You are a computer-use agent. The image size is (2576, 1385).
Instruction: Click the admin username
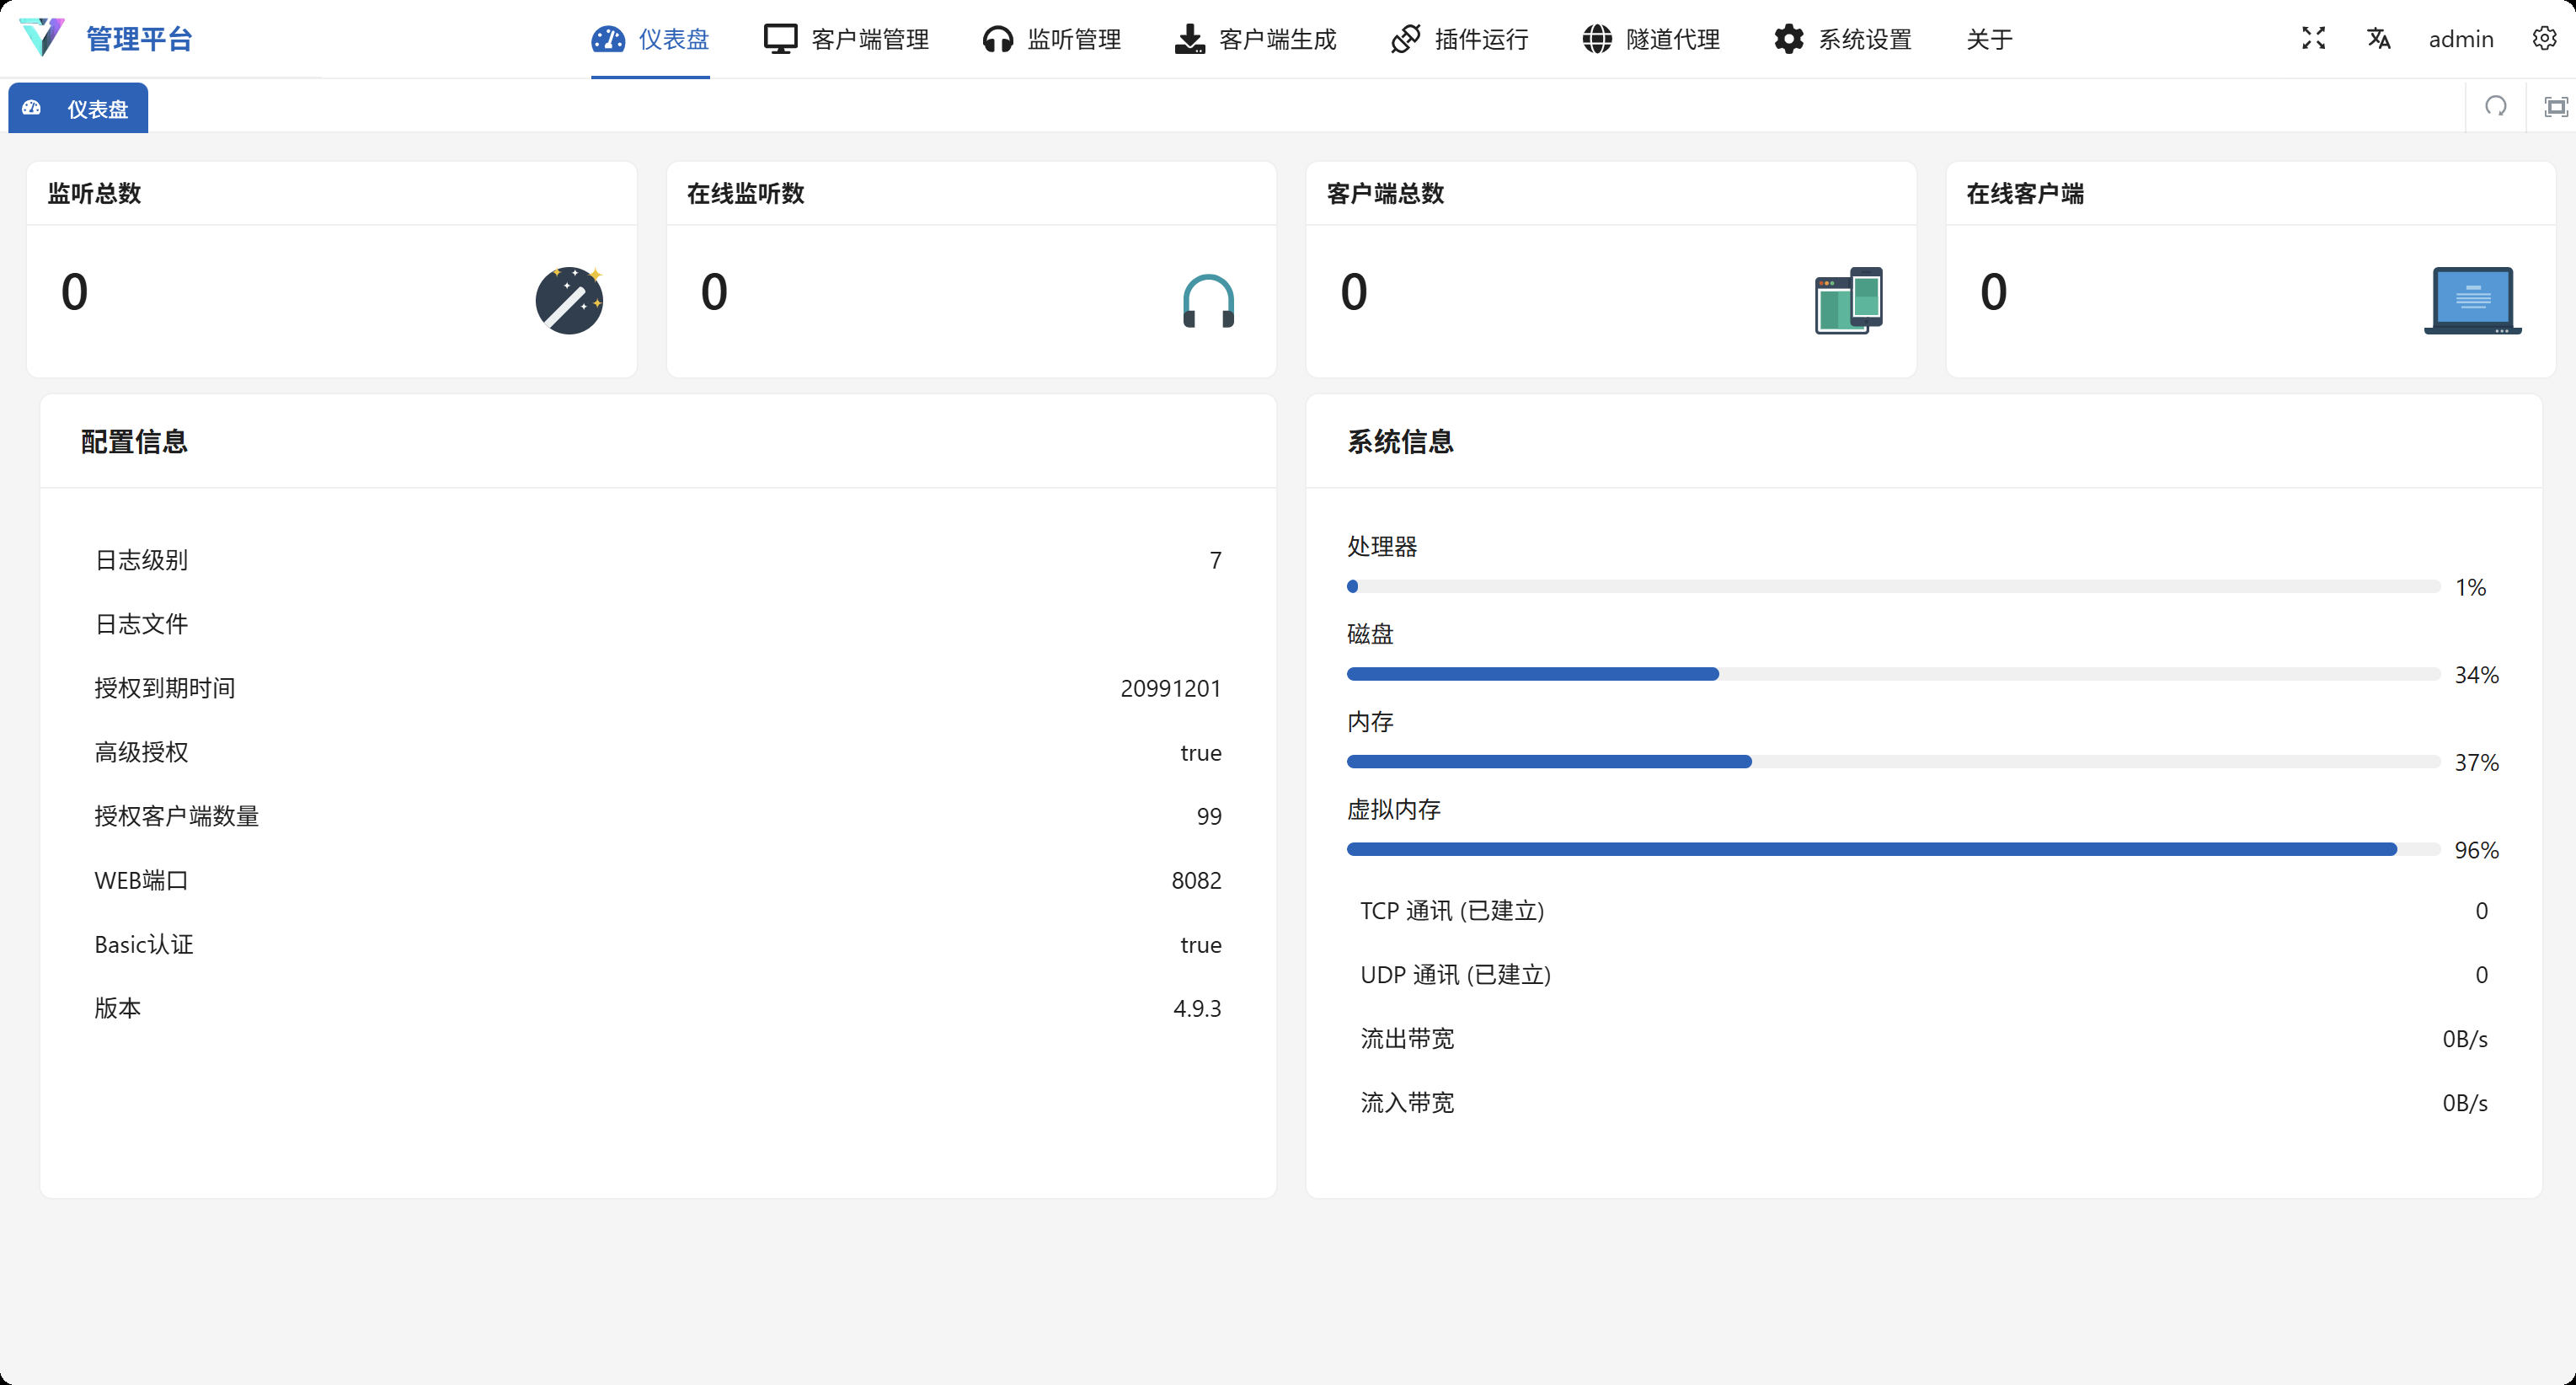[x=2462, y=38]
